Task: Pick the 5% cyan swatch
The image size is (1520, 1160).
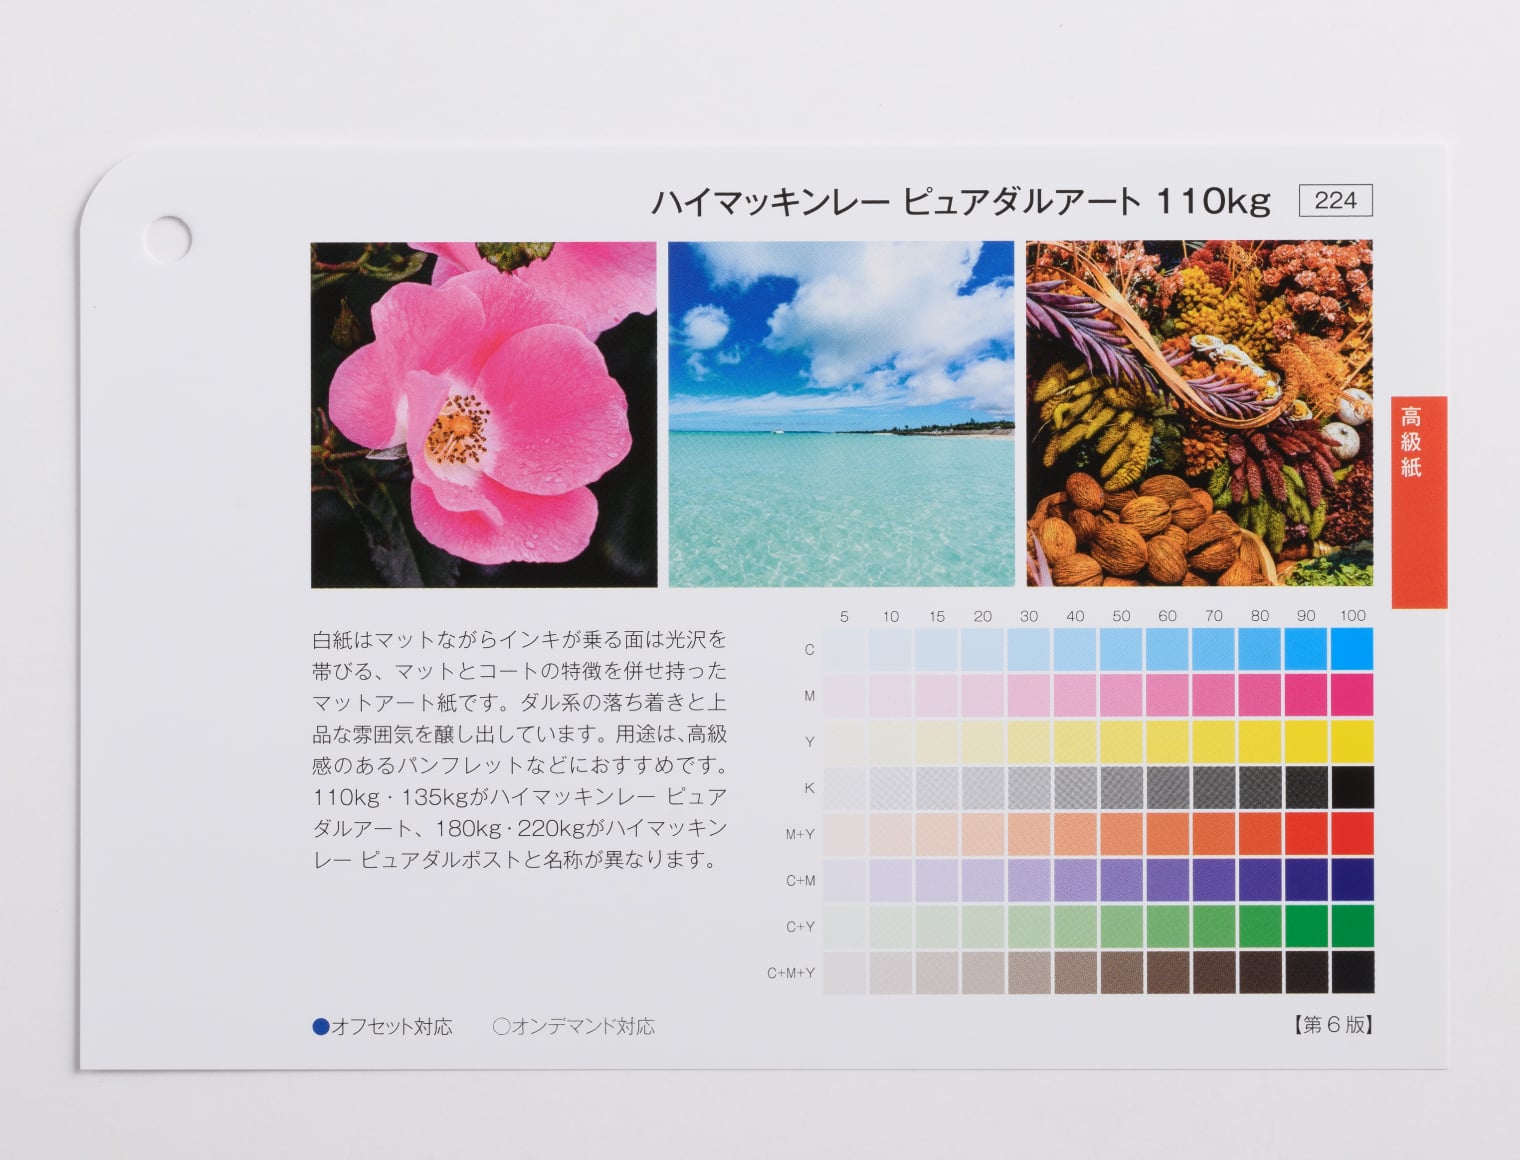Action: [x=844, y=650]
